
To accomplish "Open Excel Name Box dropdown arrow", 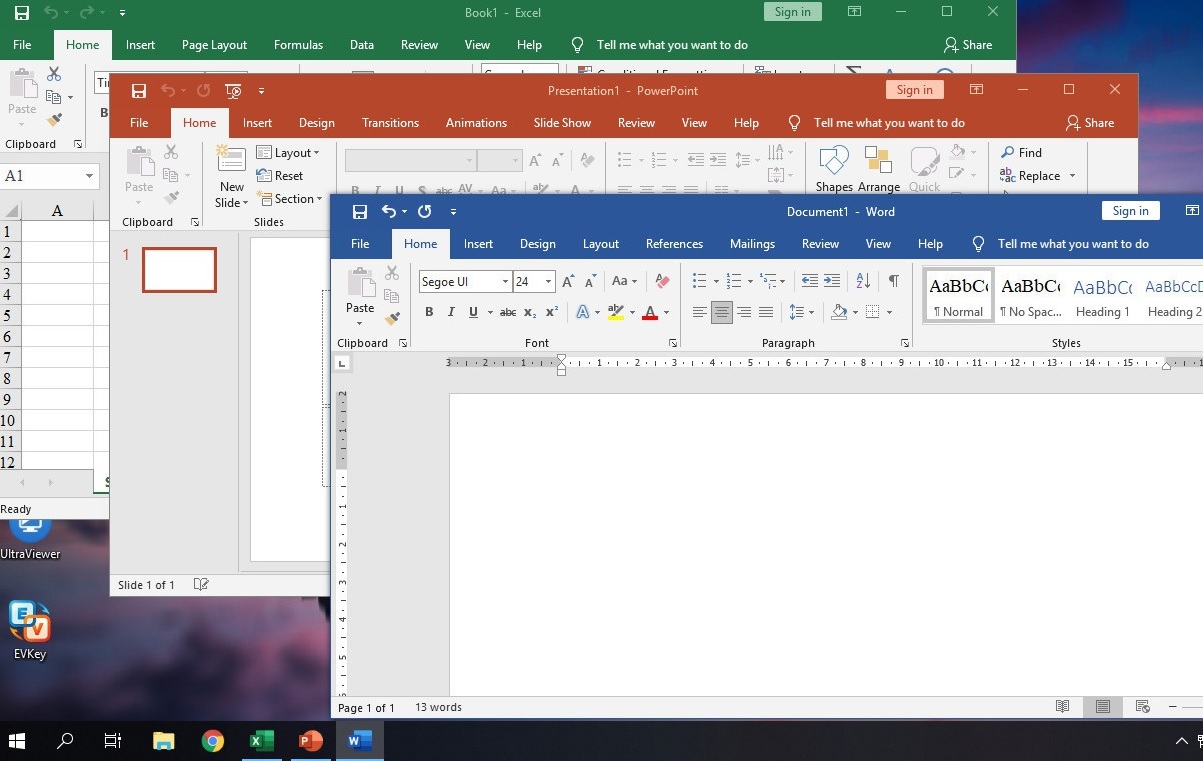I will click(89, 176).
